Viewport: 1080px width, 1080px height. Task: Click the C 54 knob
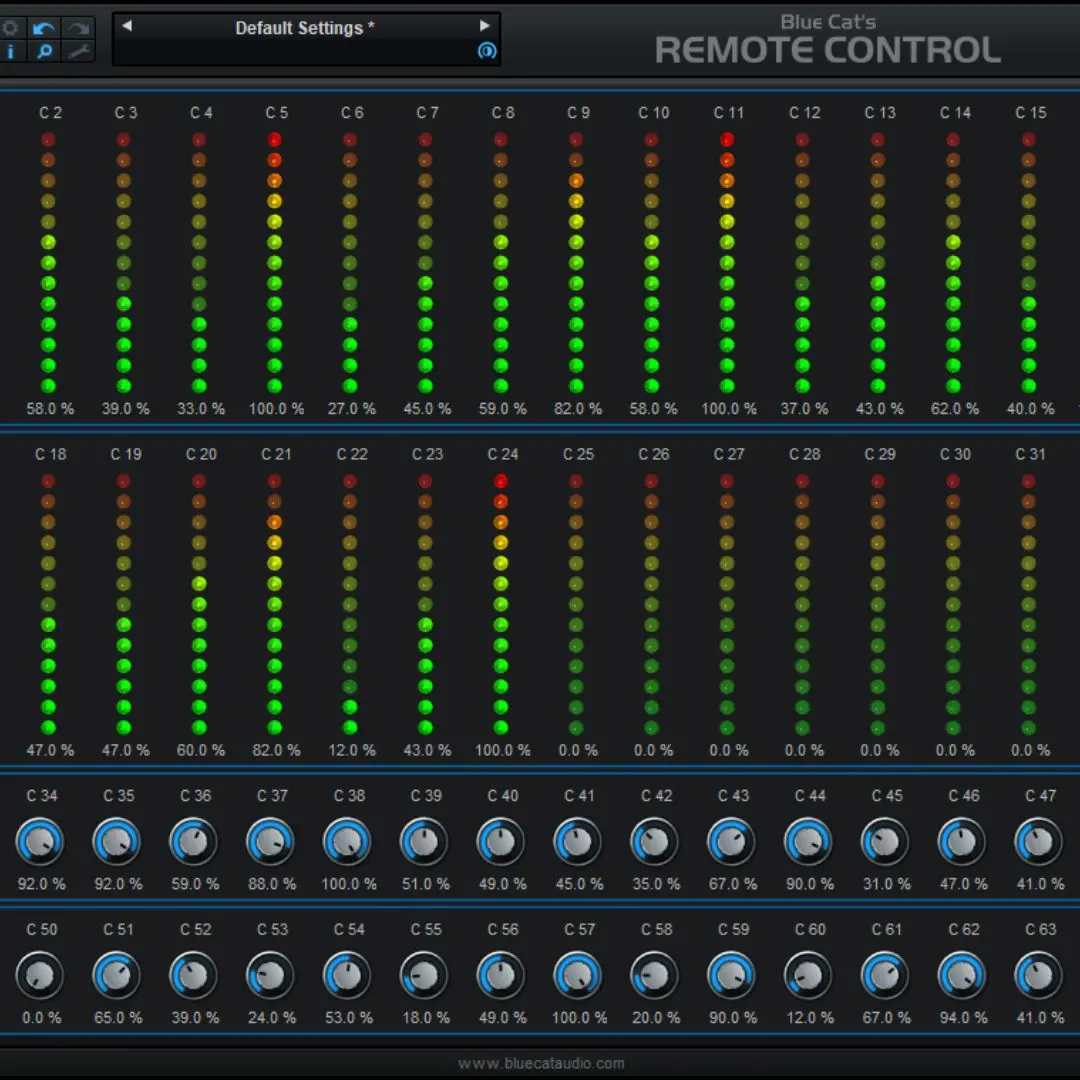347,975
